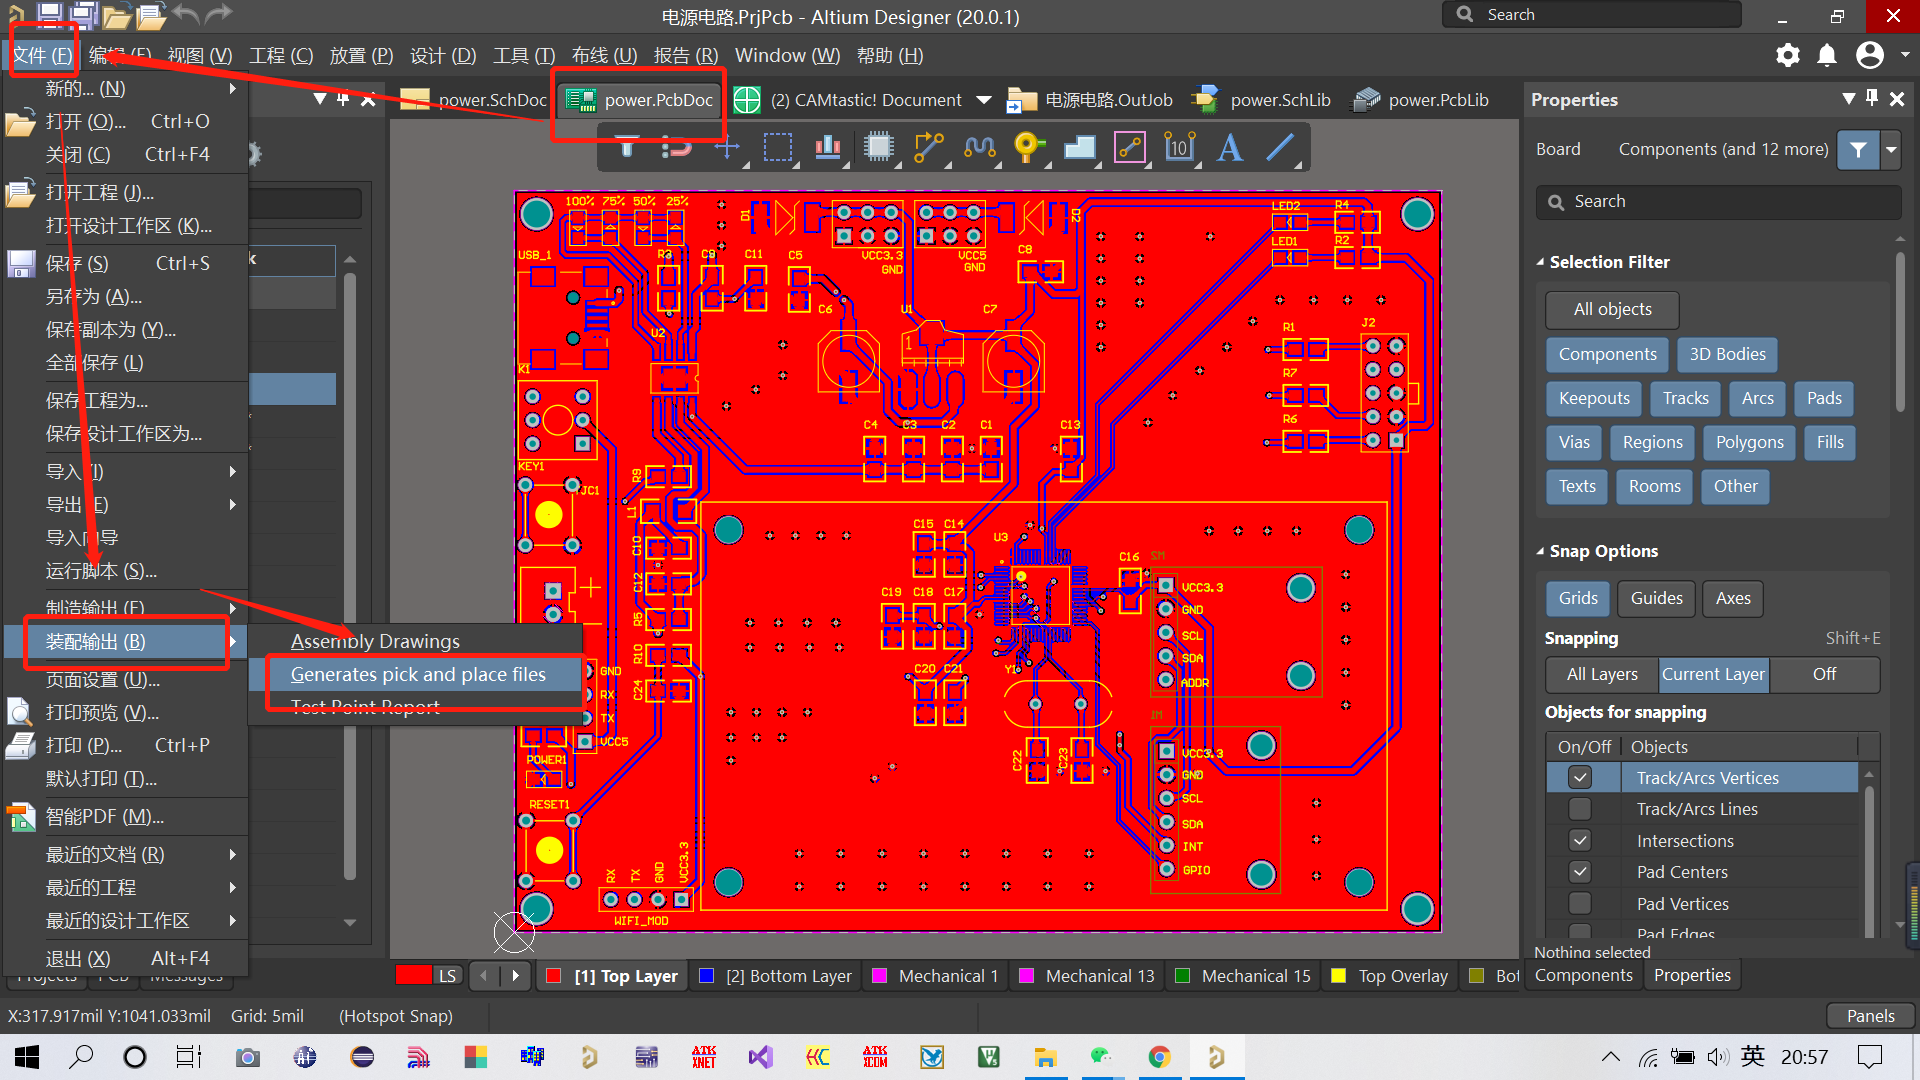The width and height of the screenshot is (1920, 1080).
Task: Select the interactive routing tool
Action: point(929,148)
